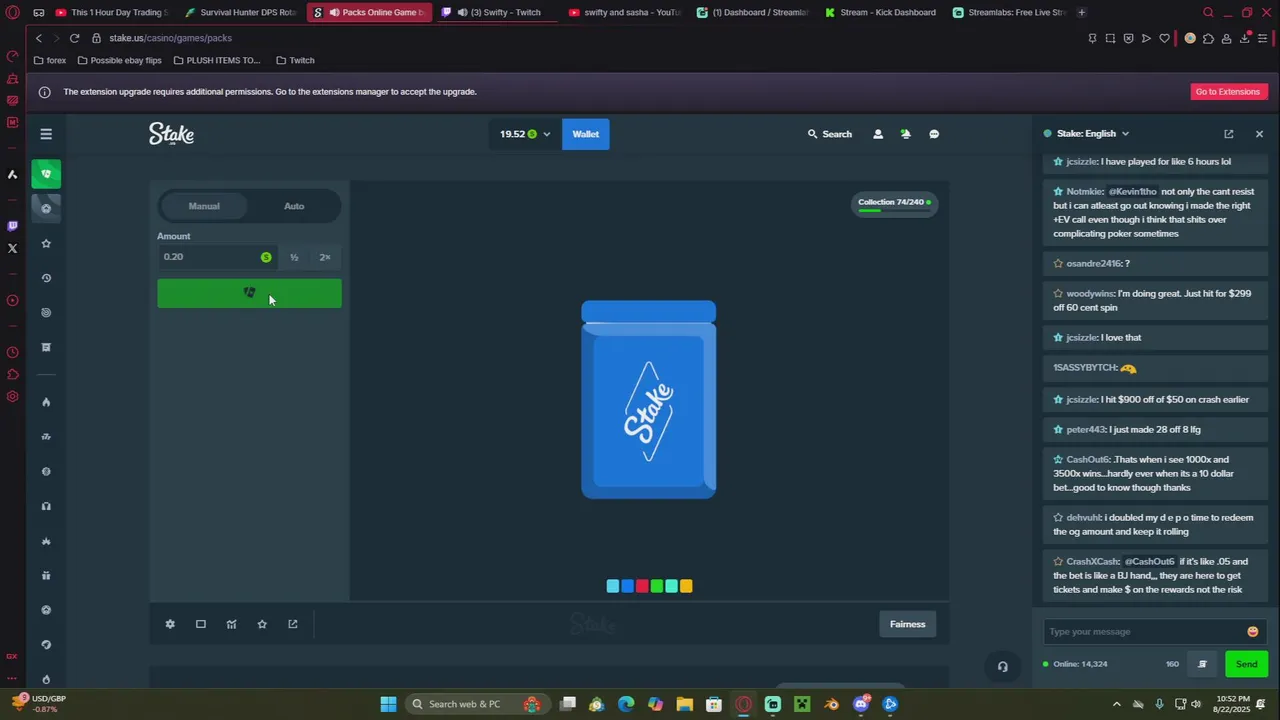The image size is (1280, 720).
Task: Open live stats chart icon
Action: (x=232, y=624)
